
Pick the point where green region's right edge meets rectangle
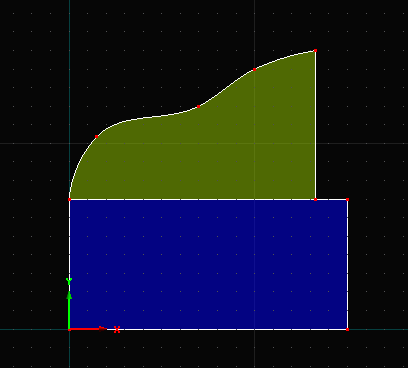pyautogui.click(x=315, y=199)
